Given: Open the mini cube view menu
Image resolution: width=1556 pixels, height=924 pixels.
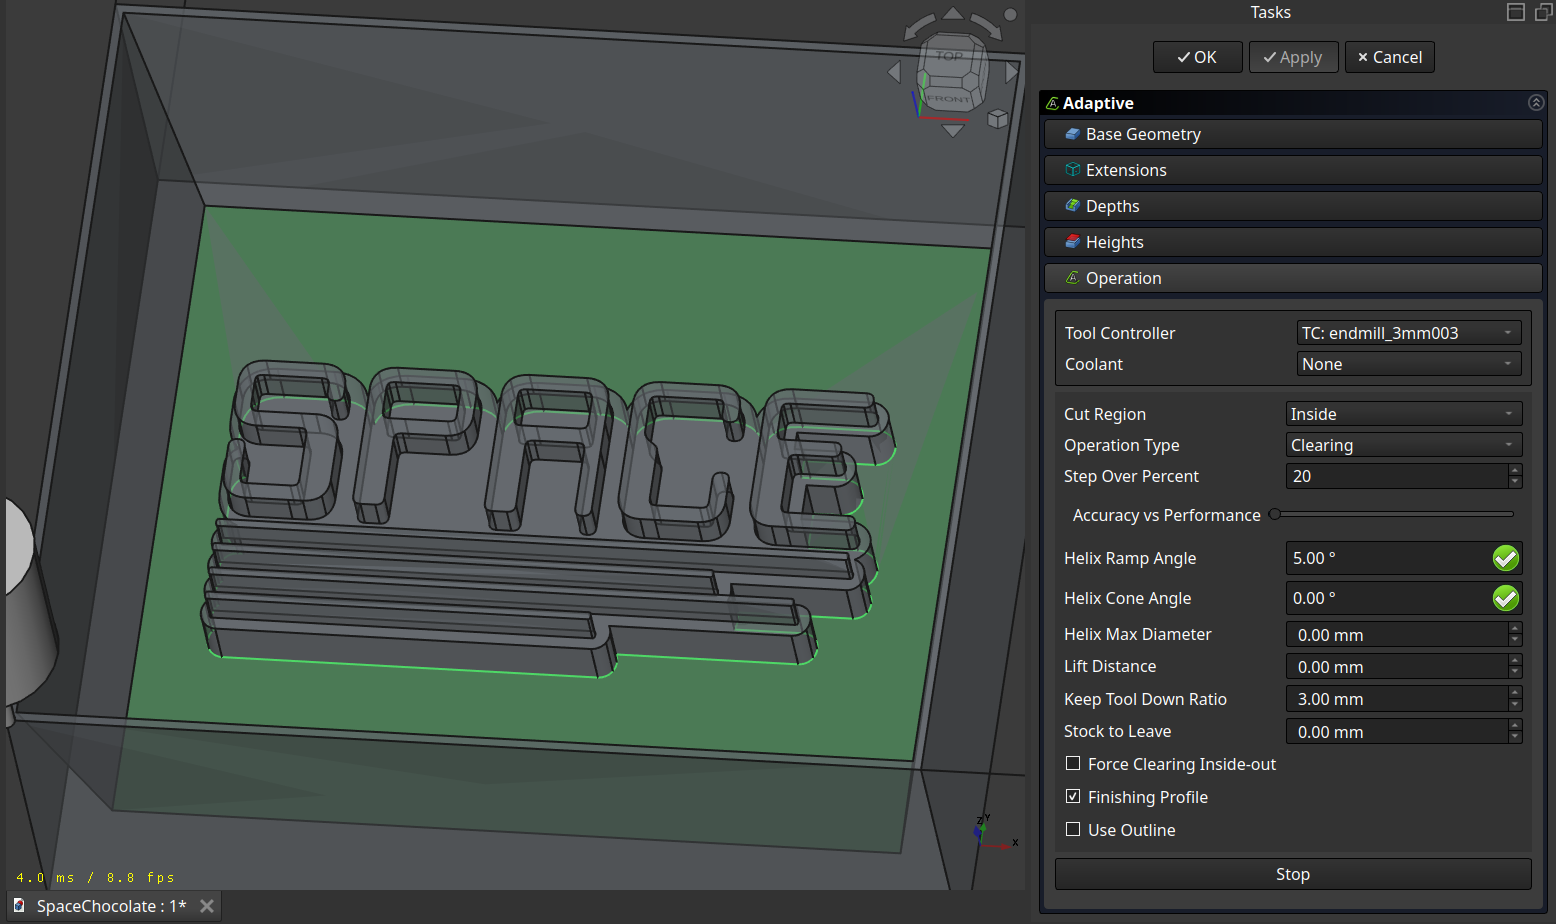Looking at the screenshot, I should 997,119.
